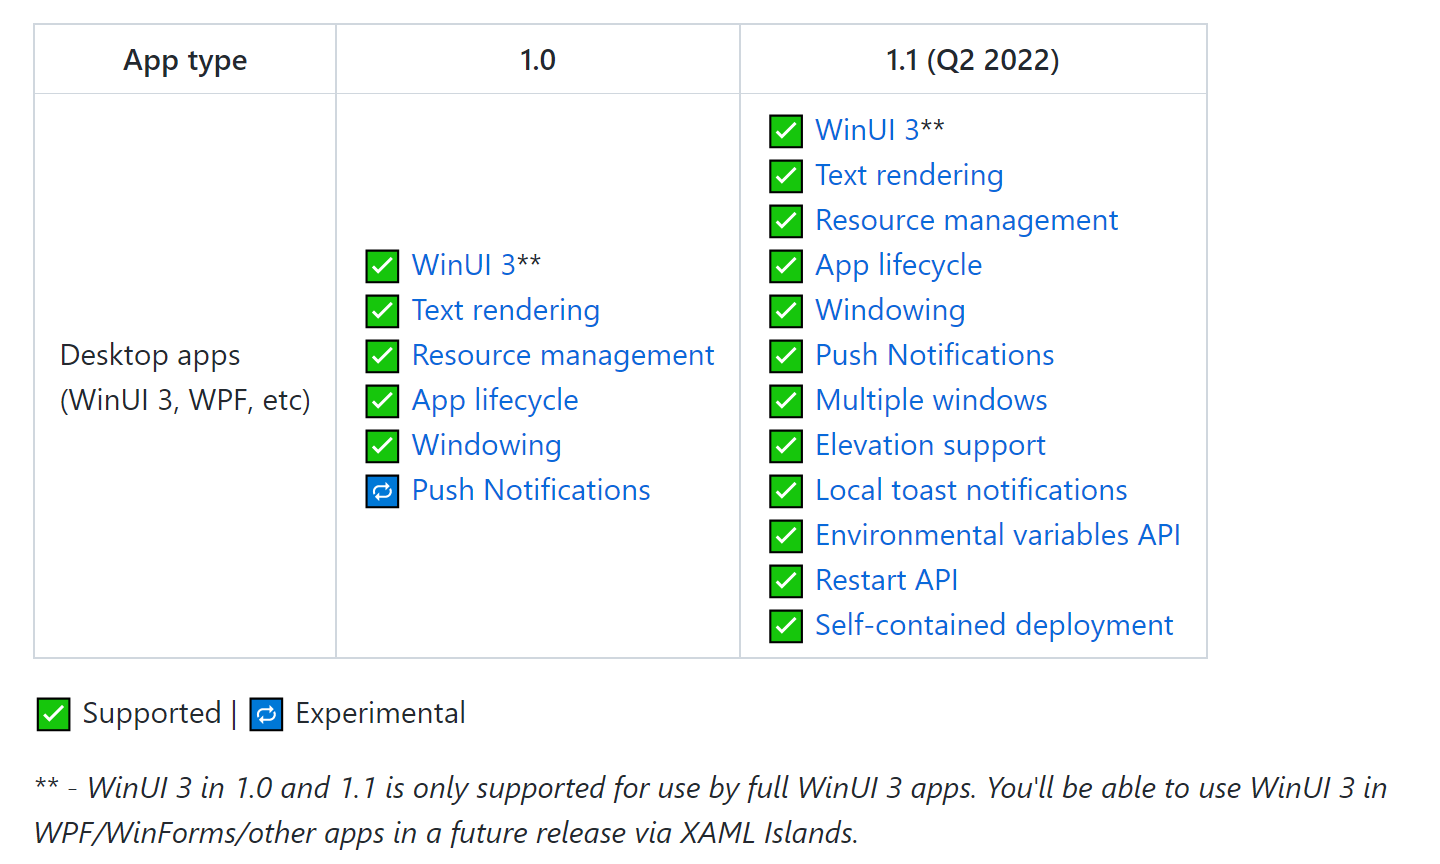The width and height of the screenshot is (1440, 864).
Task: Open Push Notifications link in 1.0 column
Action: tap(531, 490)
